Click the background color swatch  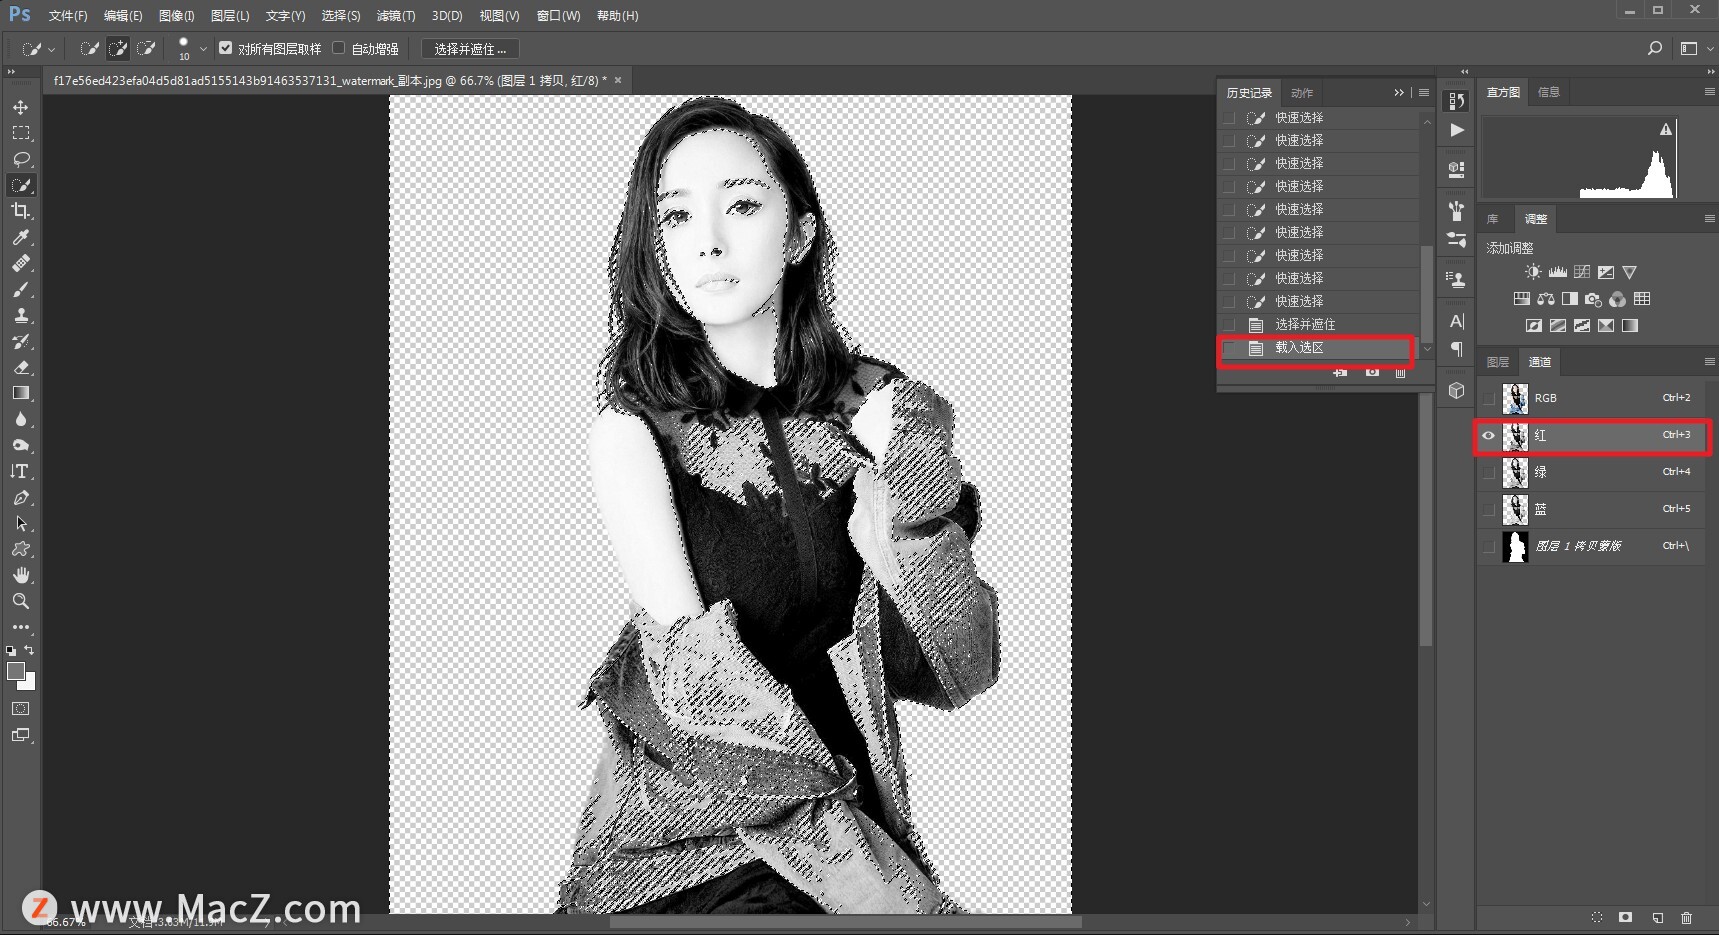[29, 684]
